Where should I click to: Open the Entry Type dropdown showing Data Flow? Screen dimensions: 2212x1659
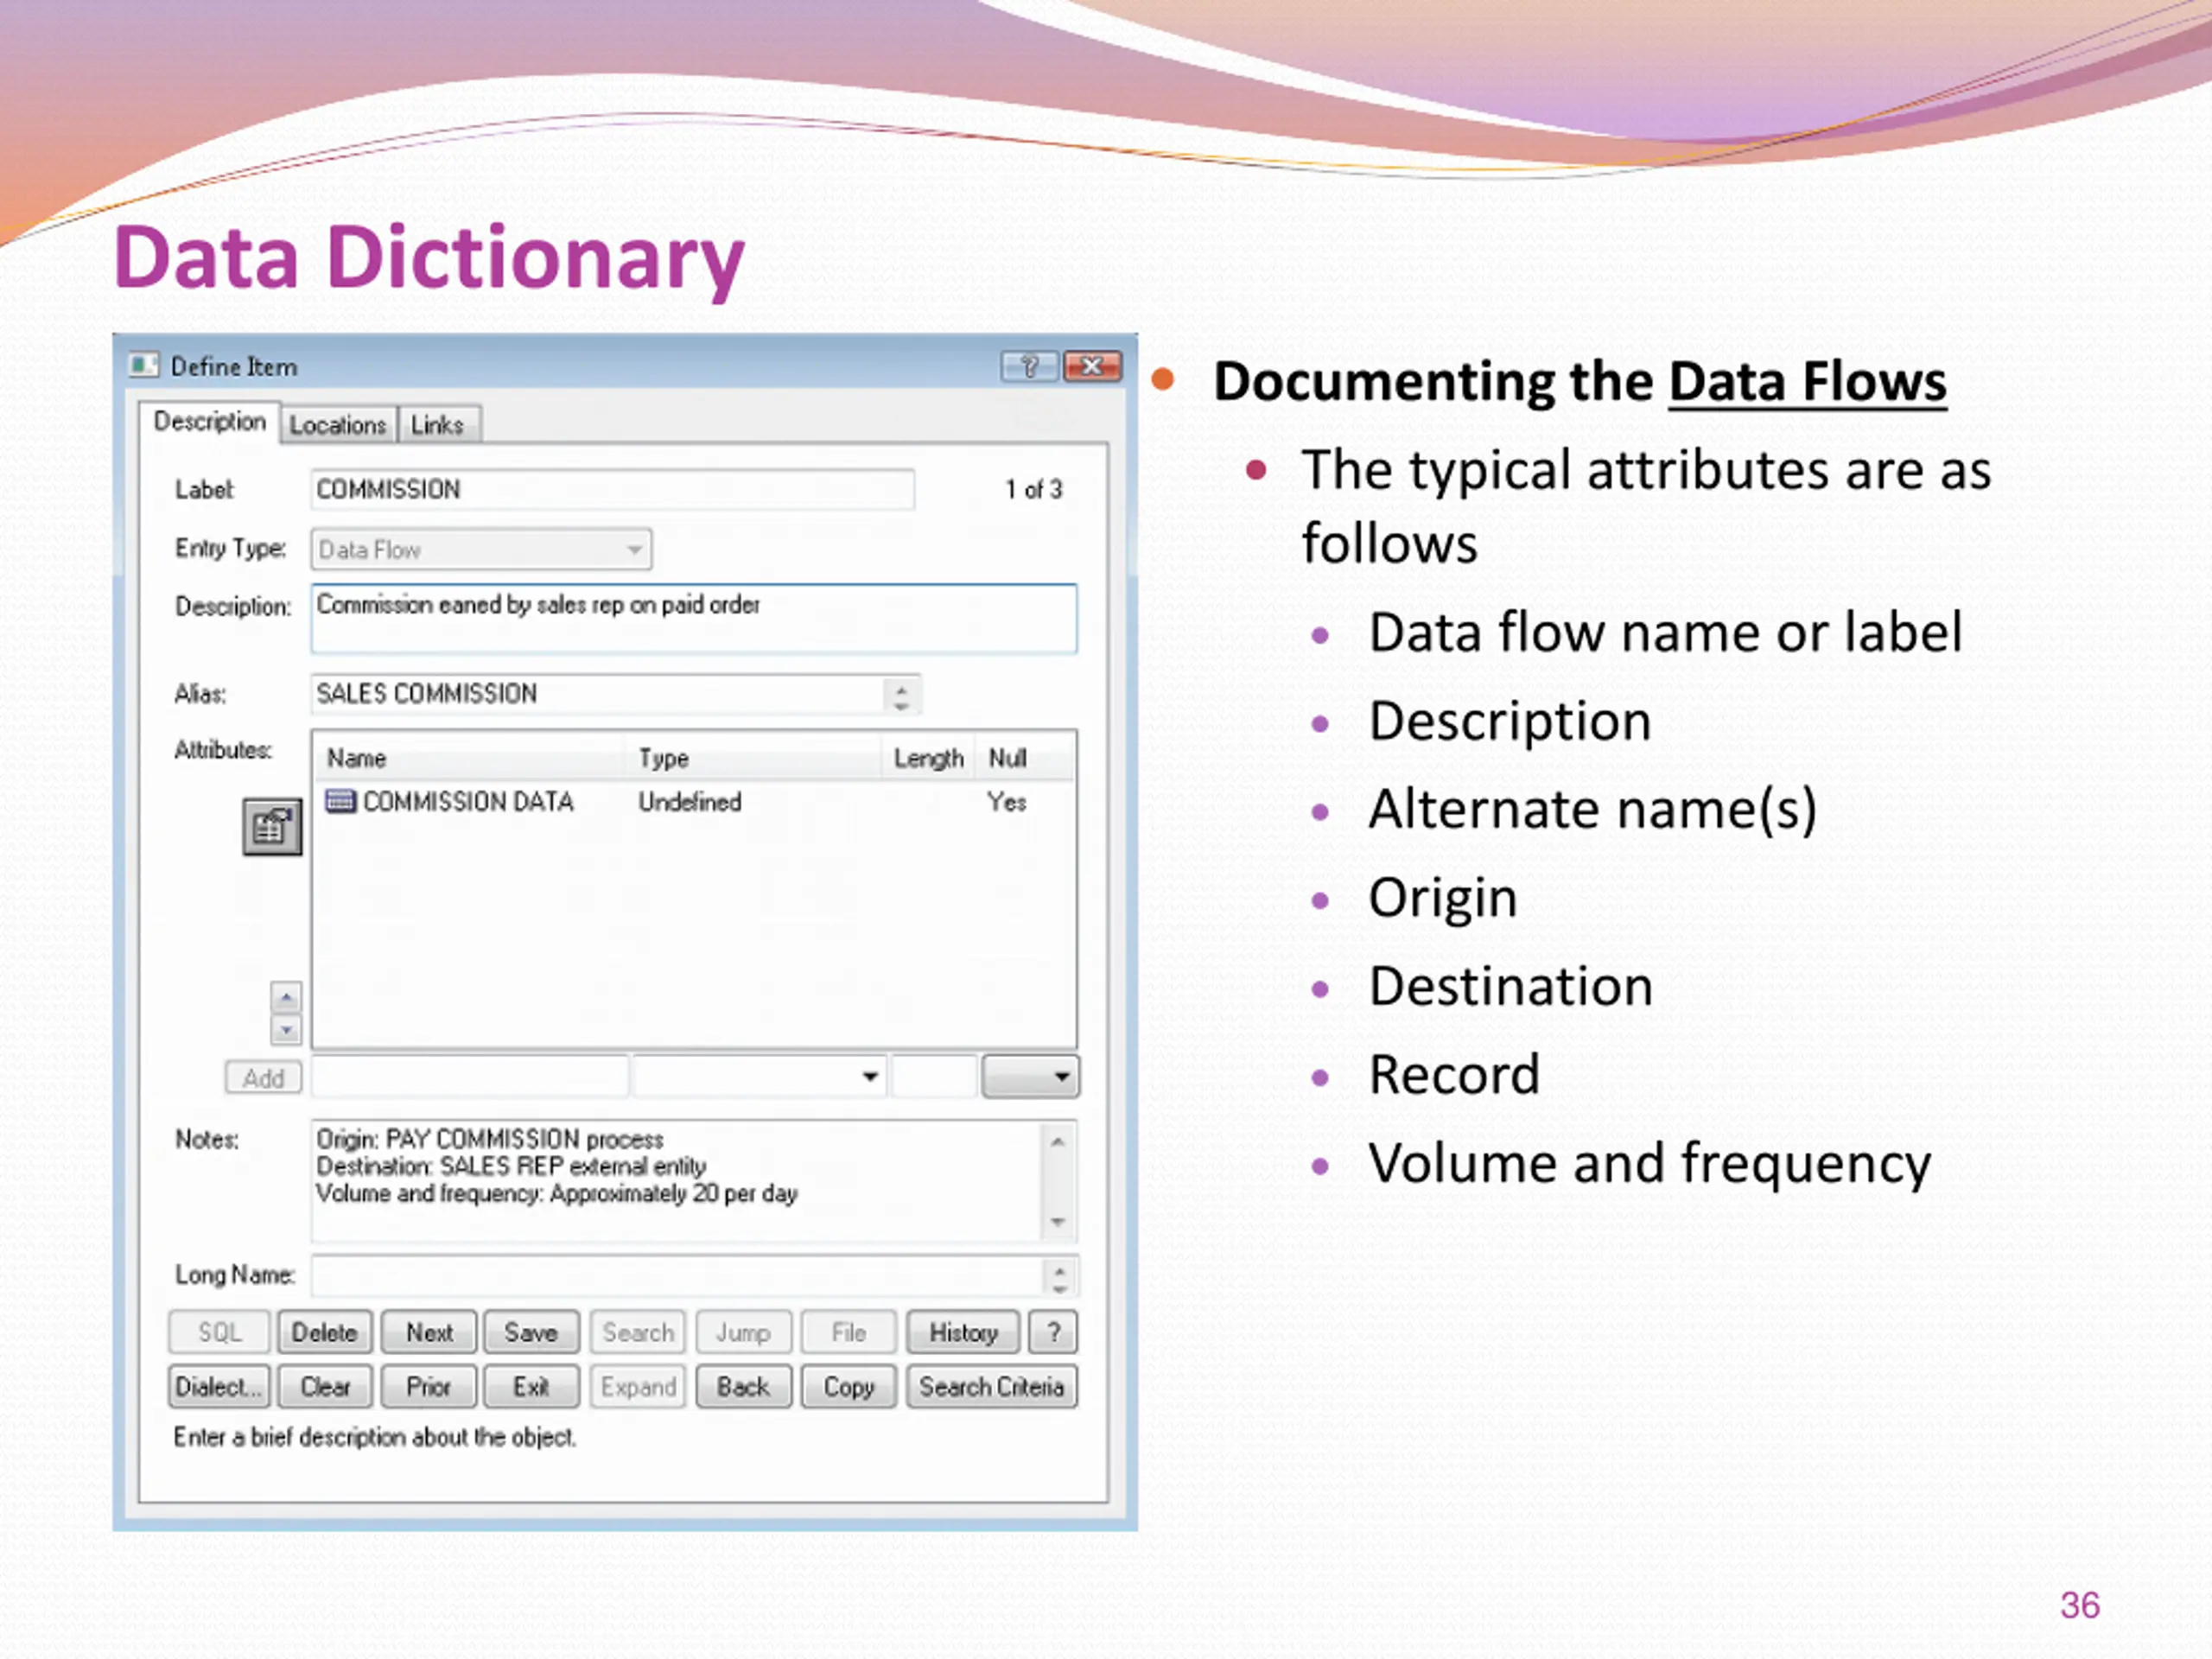click(x=481, y=550)
